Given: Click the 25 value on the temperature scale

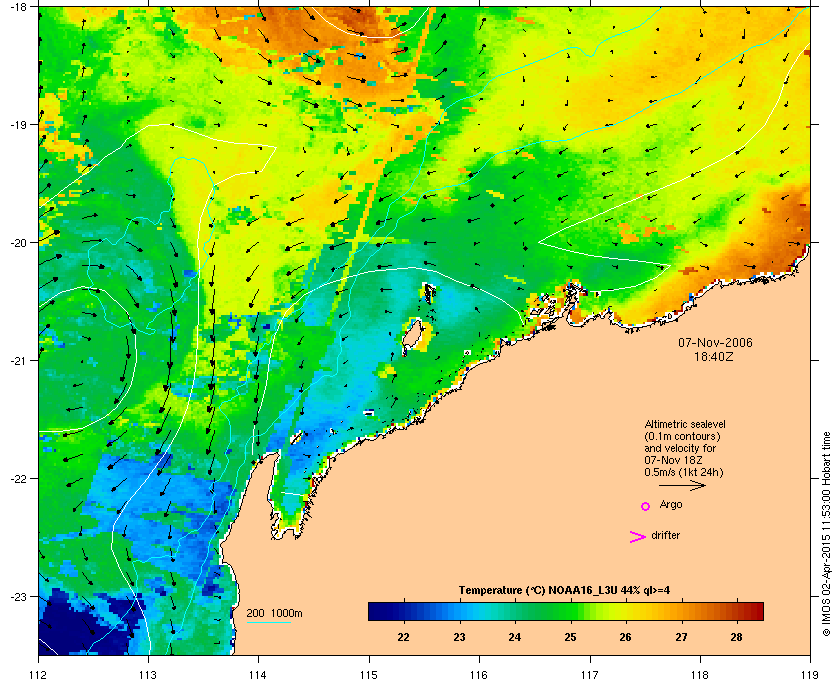Looking at the screenshot, I should 570,637.
